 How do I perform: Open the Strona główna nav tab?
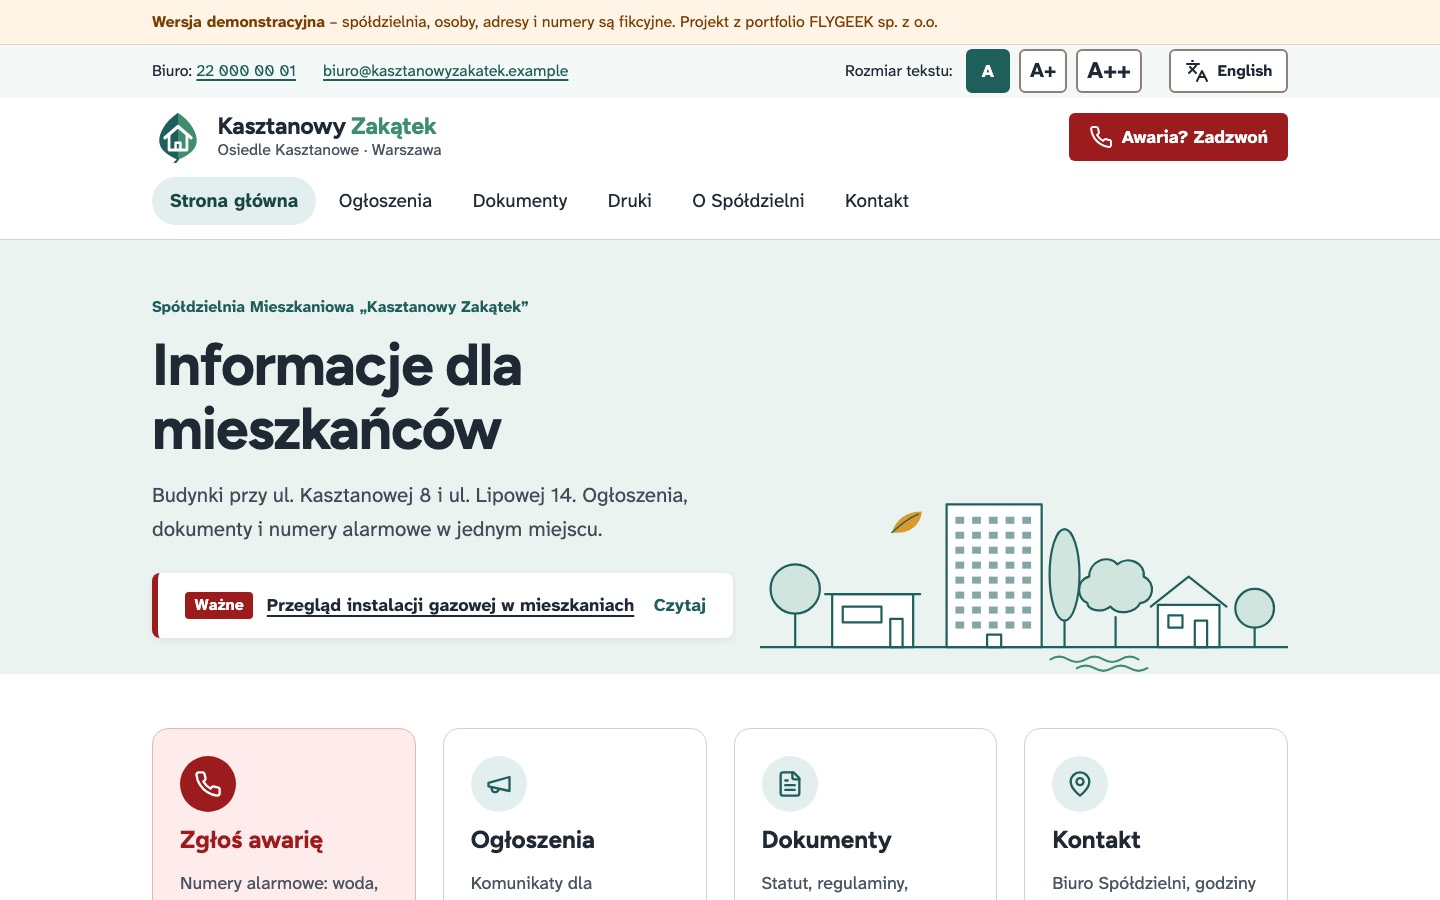pyautogui.click(x=234, y=201)
